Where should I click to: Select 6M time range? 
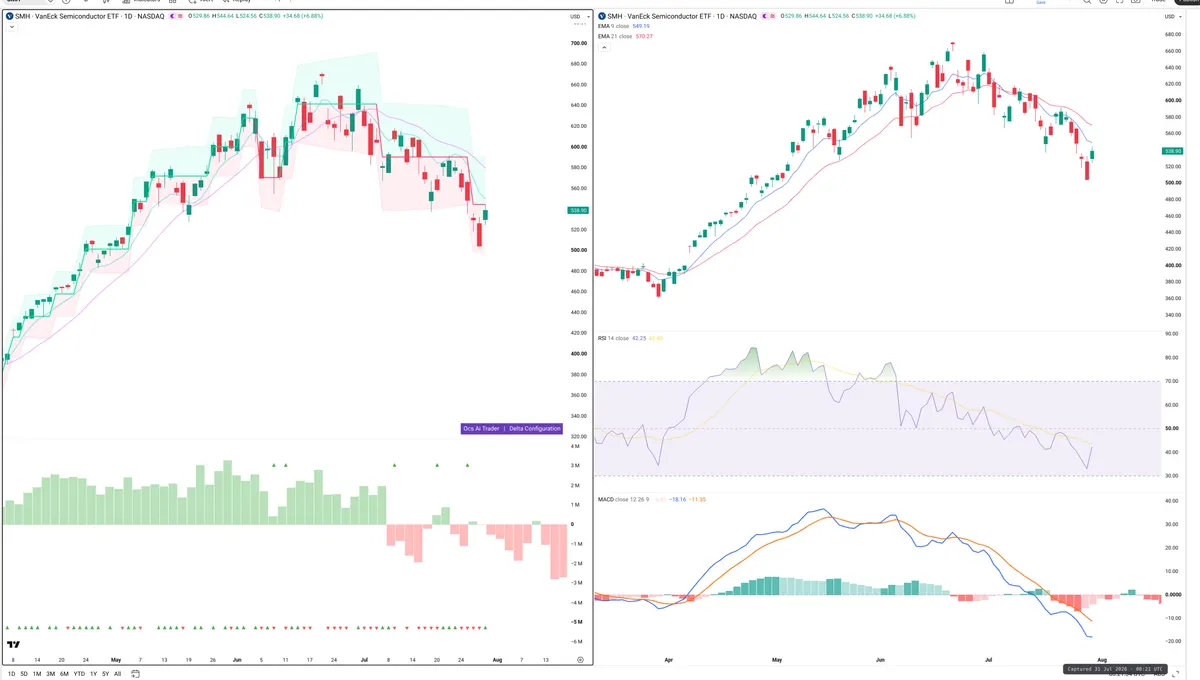pyautogui.click(x=64, y=674)
